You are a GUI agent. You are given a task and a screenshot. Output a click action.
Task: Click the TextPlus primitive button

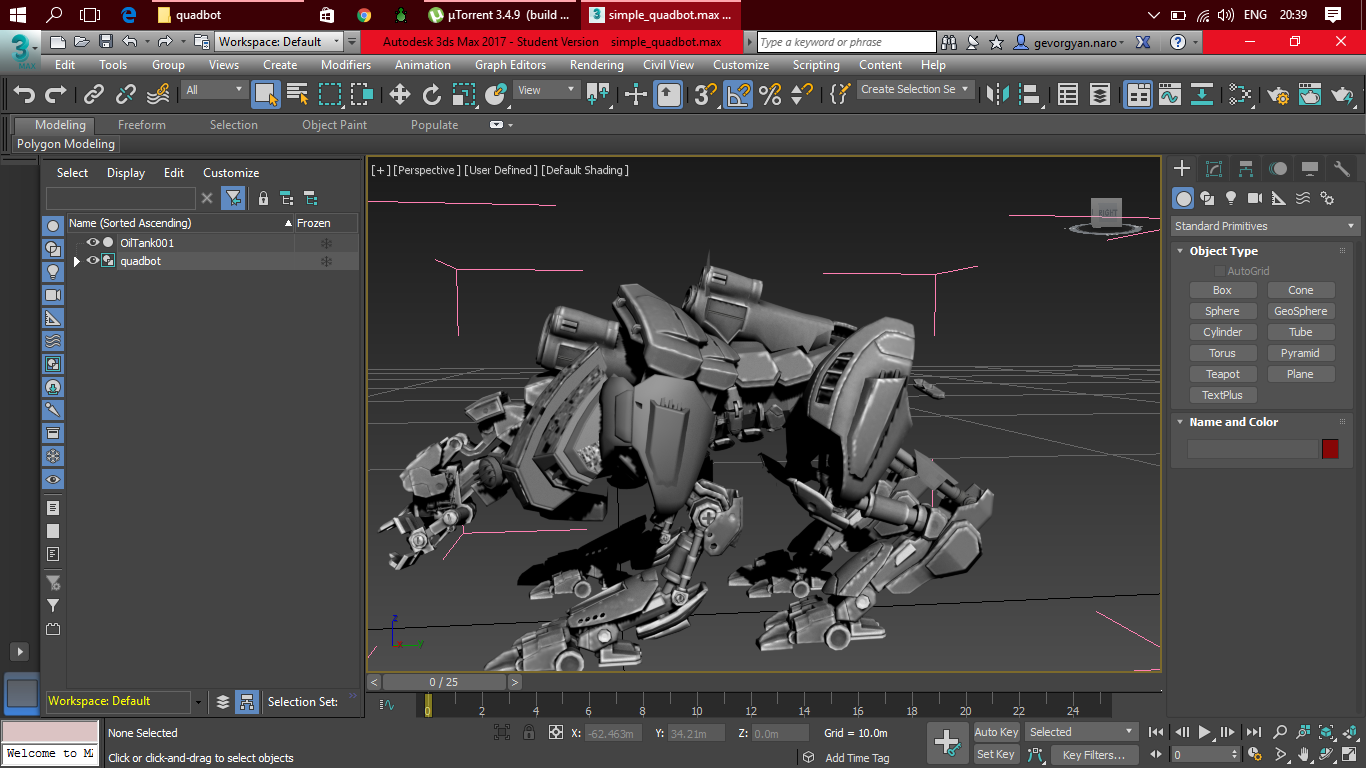tap(1222, 395)
